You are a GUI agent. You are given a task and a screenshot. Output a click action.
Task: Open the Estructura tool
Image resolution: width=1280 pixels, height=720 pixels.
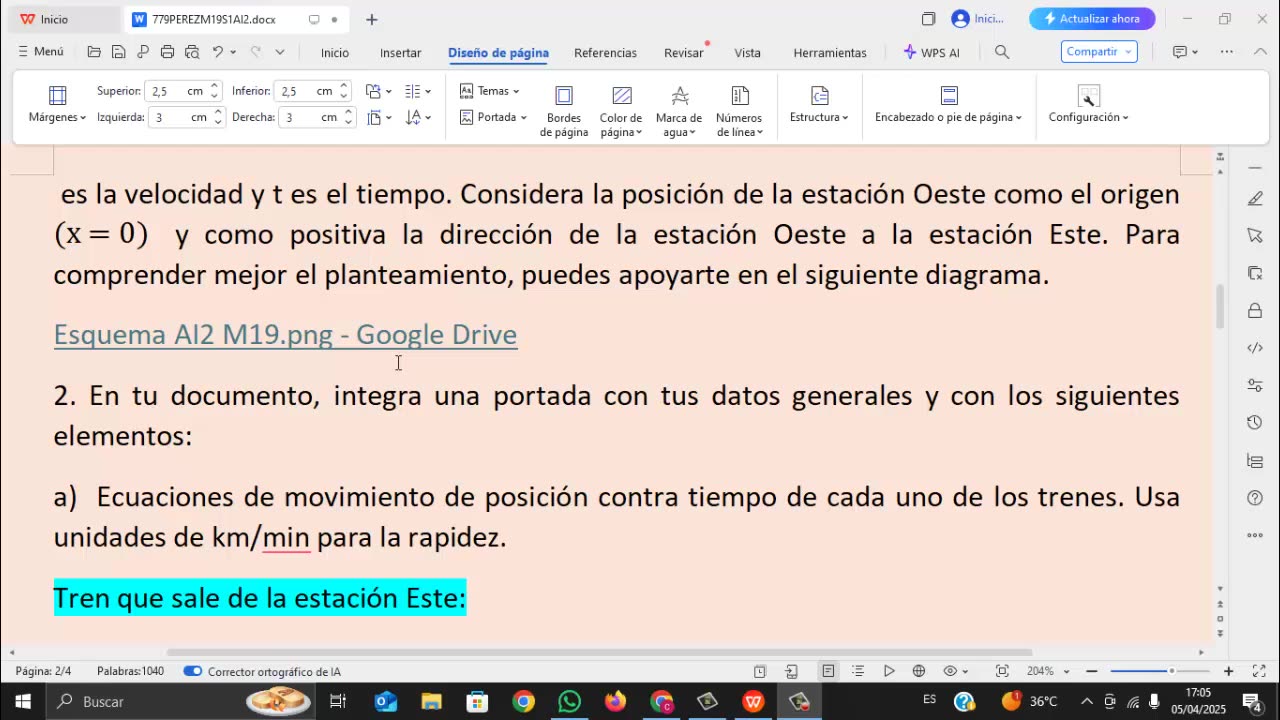(819, 95)
